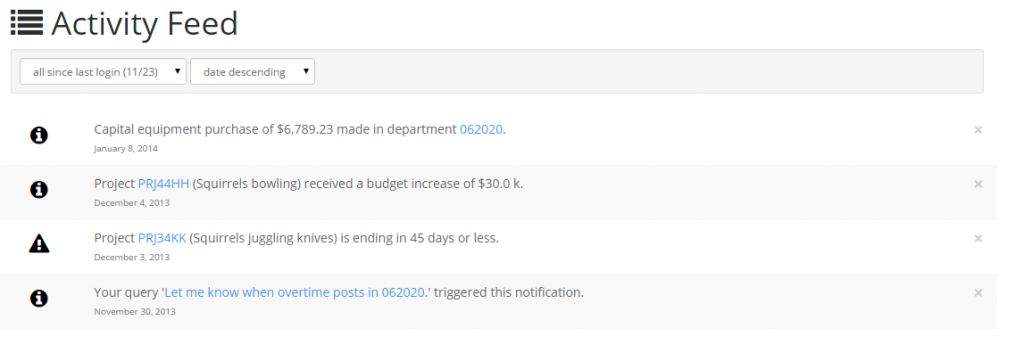Click warning triangle icon for PRJ34KK
This screenshot has width=1024, height=361.
pos(39,244)
